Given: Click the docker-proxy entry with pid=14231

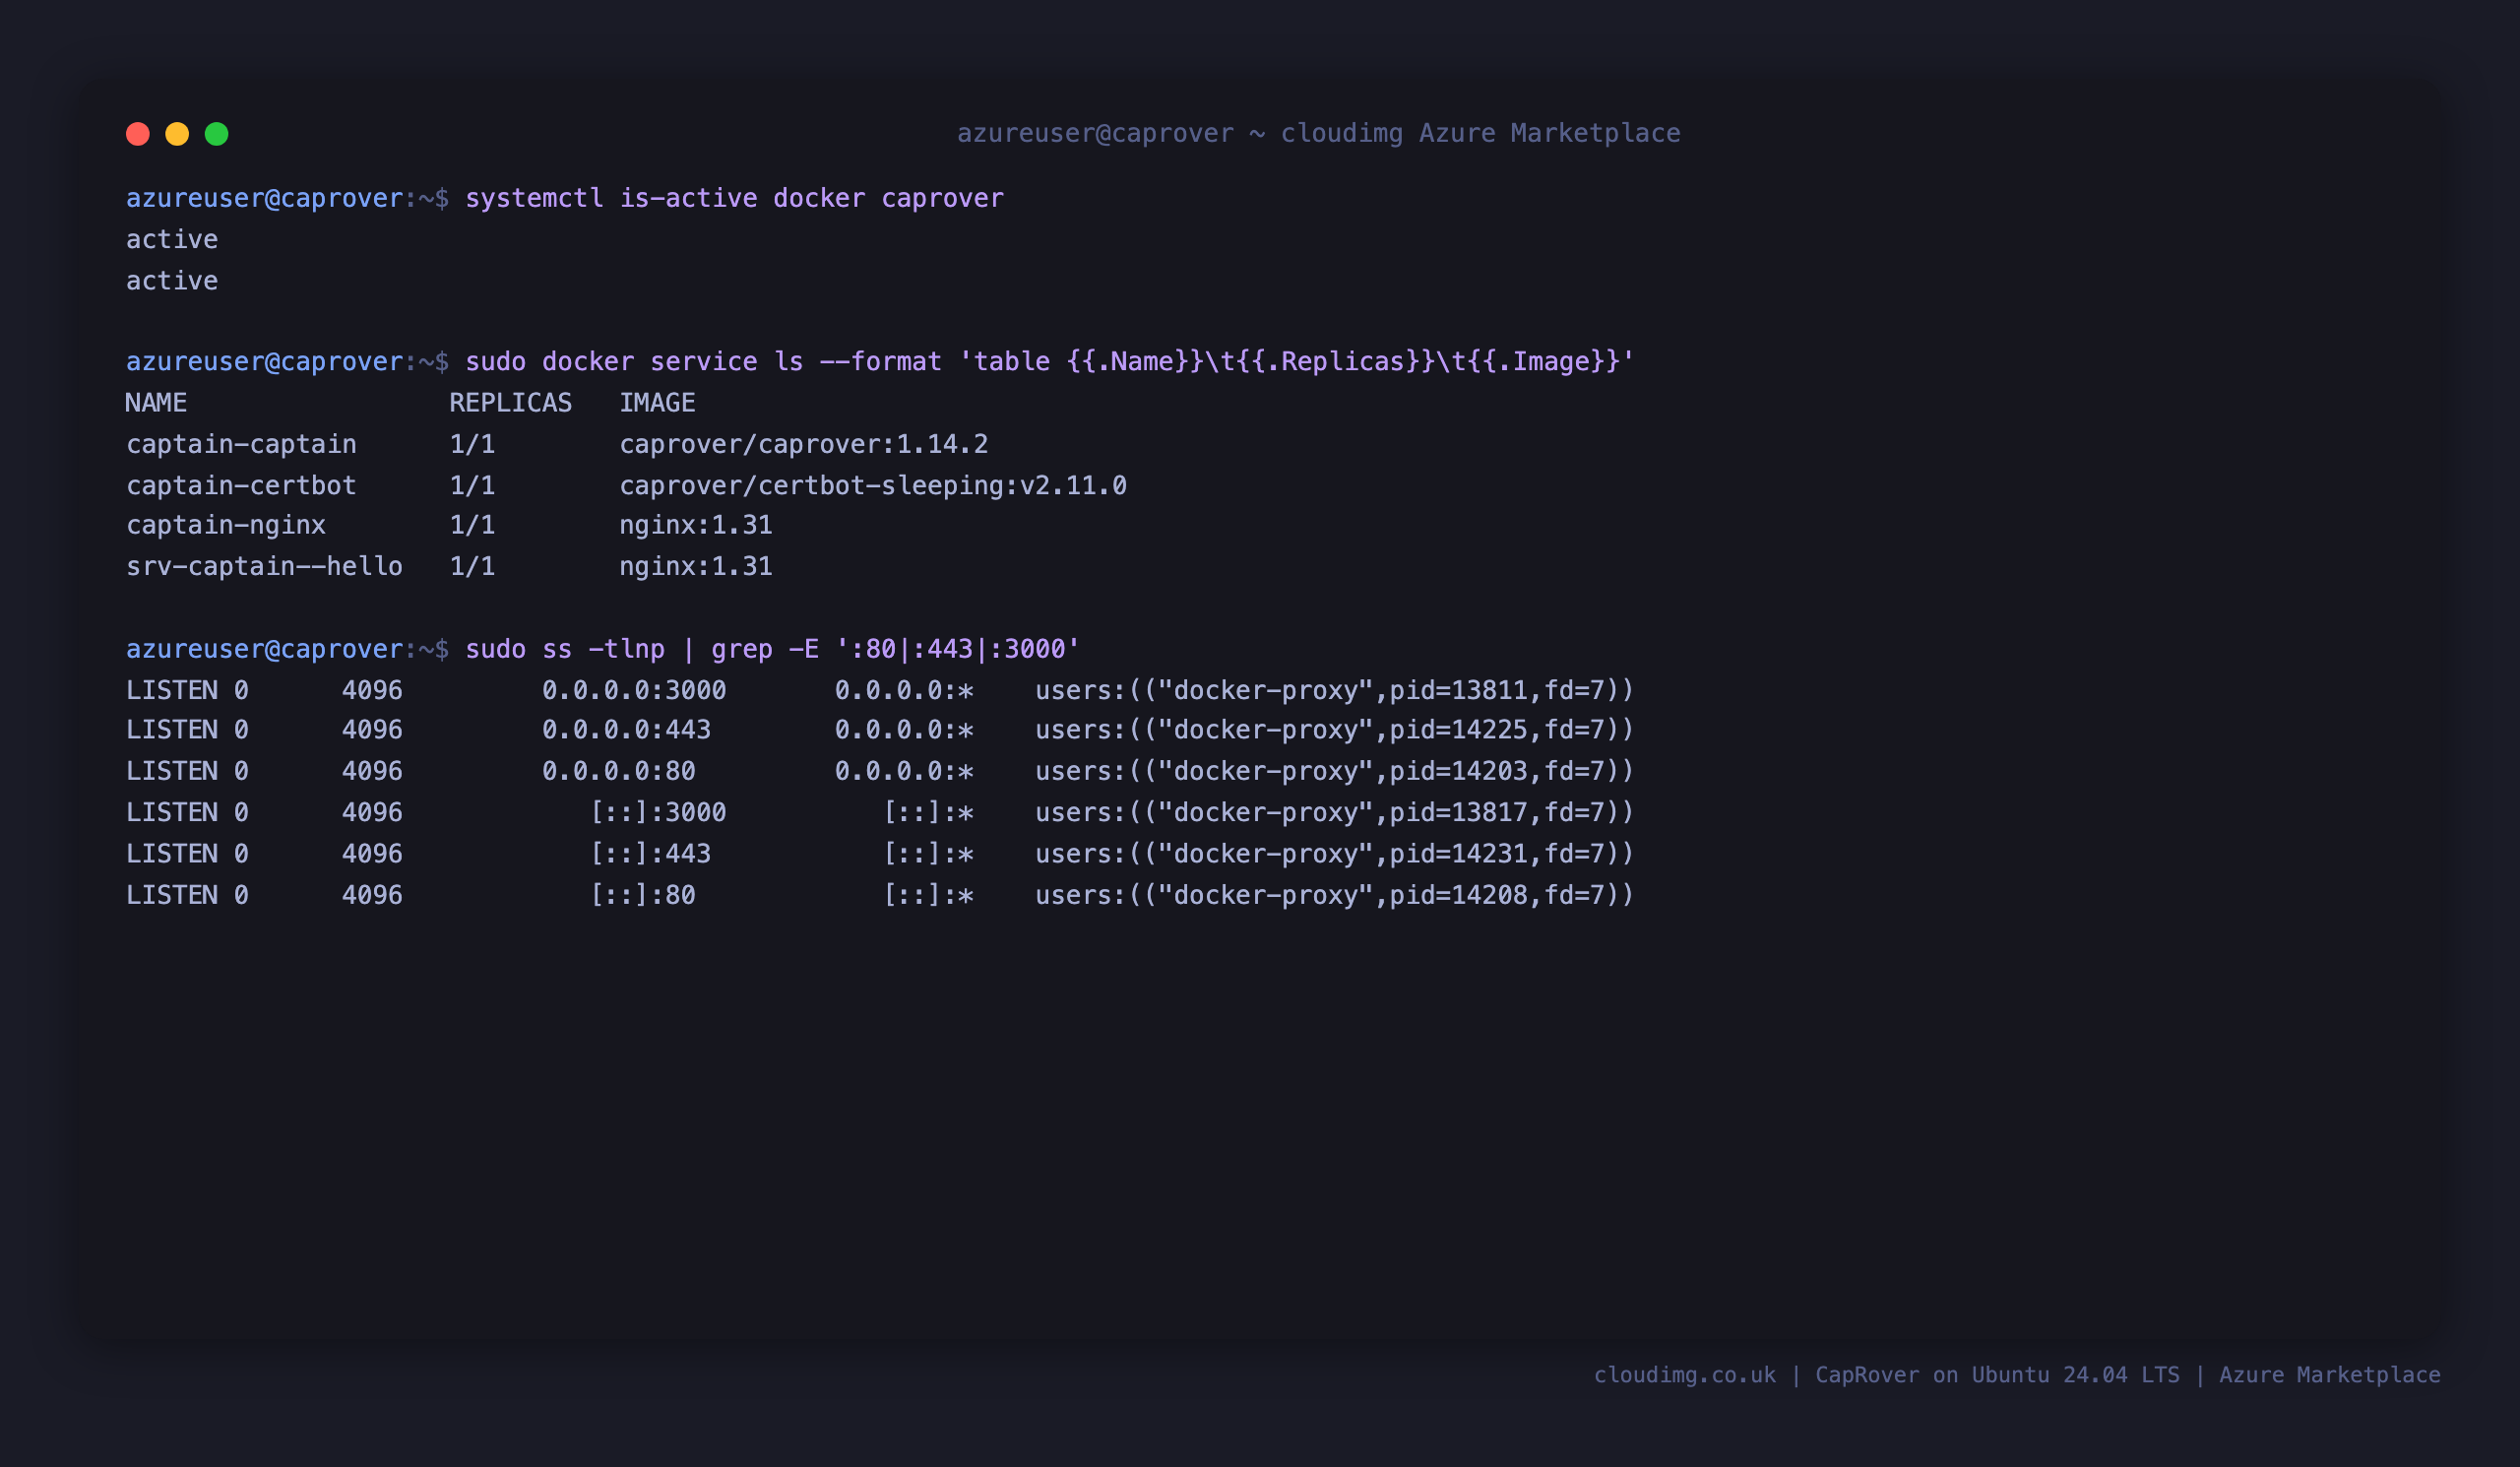Looking at the screenshot, I should (x=1334, y=853).
